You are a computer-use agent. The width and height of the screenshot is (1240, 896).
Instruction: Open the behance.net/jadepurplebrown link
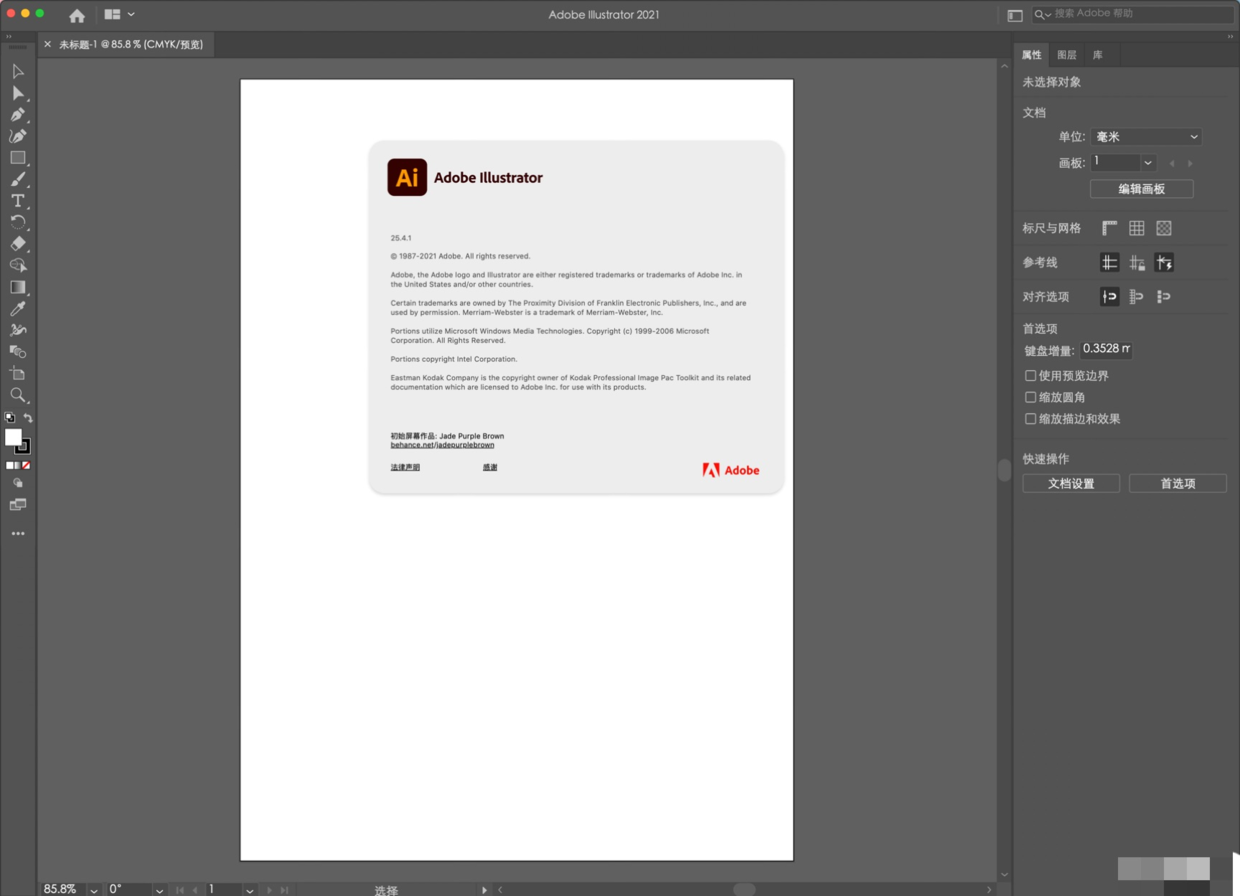point(442,445)
